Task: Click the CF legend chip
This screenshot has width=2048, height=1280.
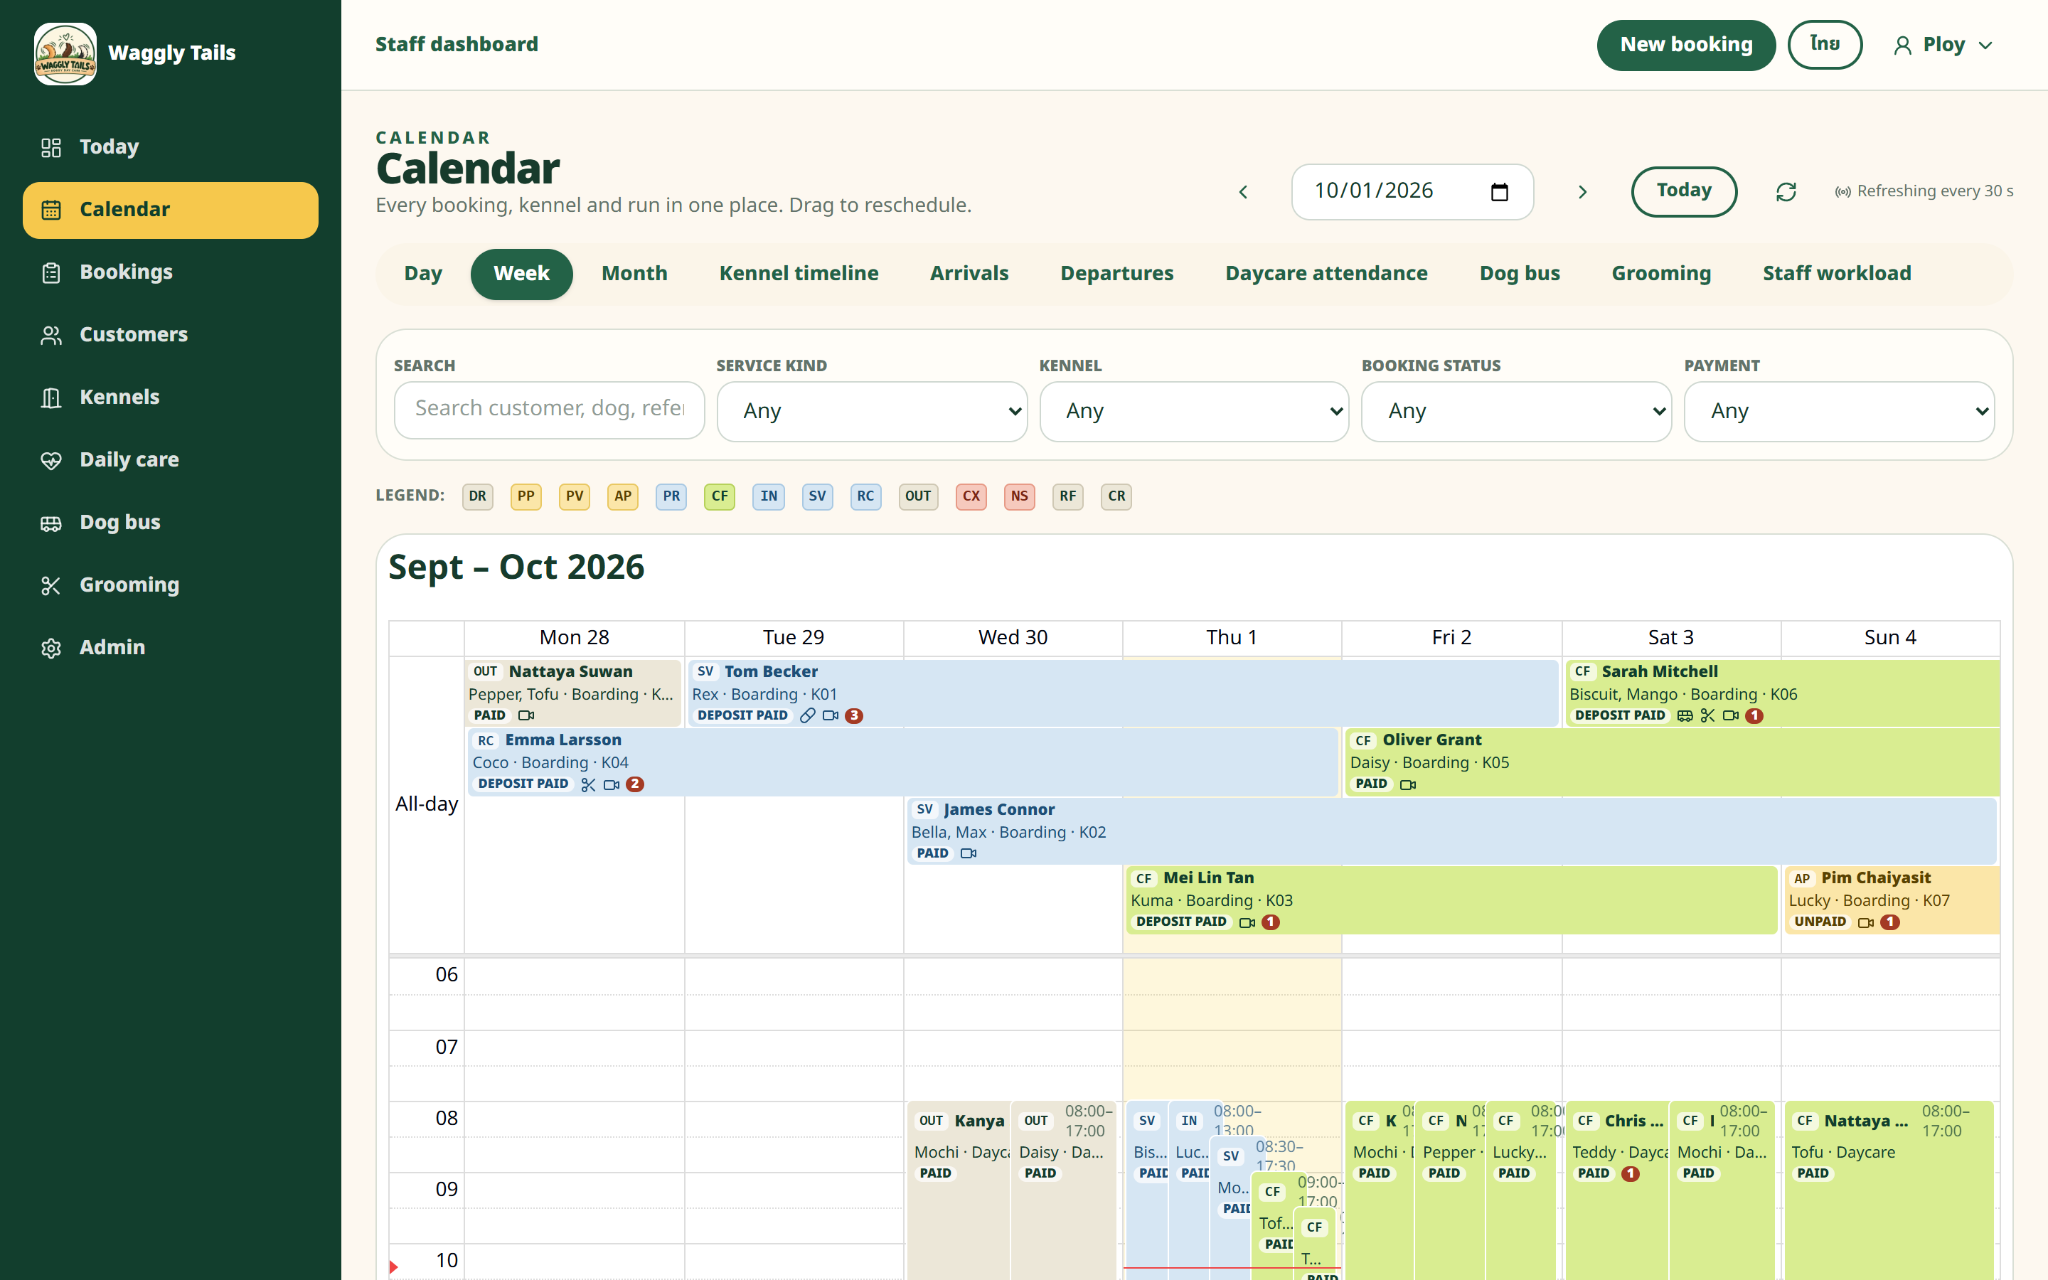Action: pos(719,497)
